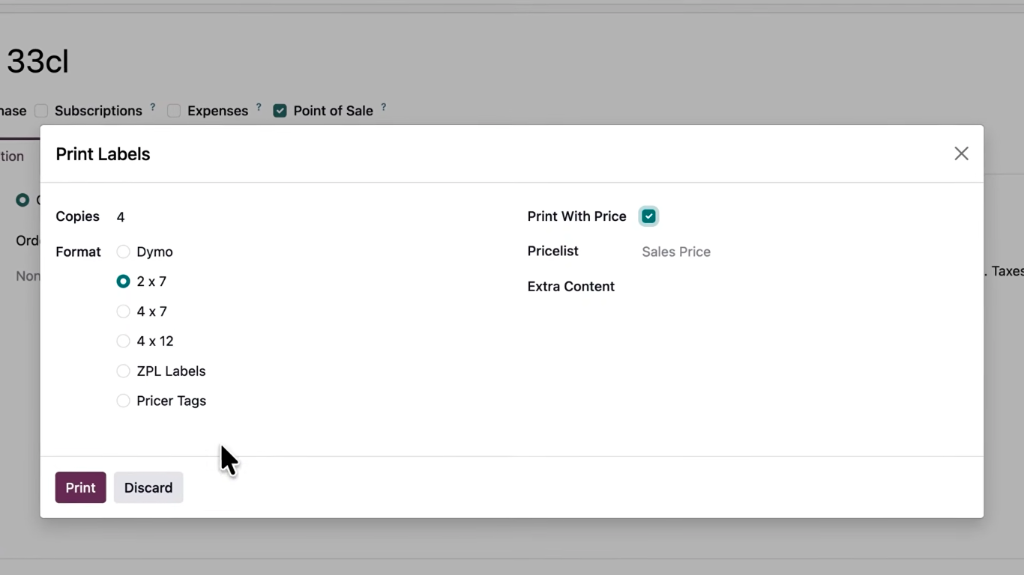Click the Copies label
This screenshot has height=575, width=1024.
coord(77,216)
